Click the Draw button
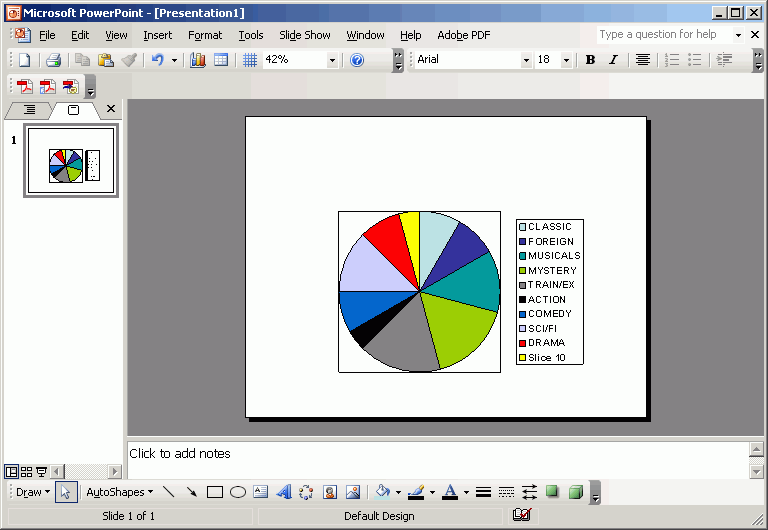Screen dimensions: 768x530 pyautogui.click(x=32, y=492)
